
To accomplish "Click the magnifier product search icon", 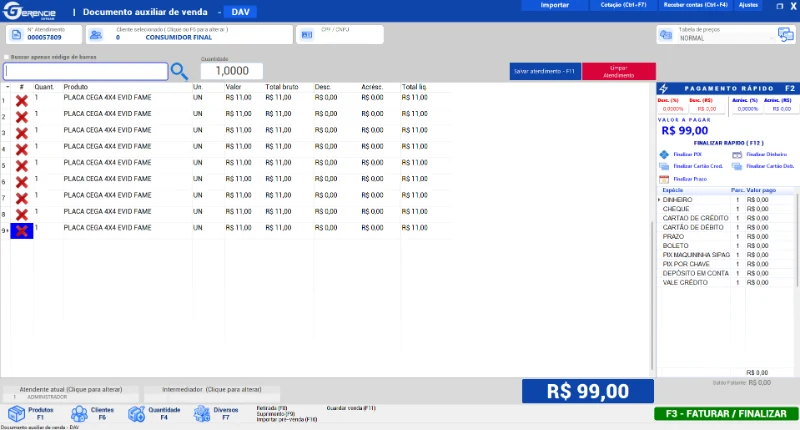I will tap(179, 71).
